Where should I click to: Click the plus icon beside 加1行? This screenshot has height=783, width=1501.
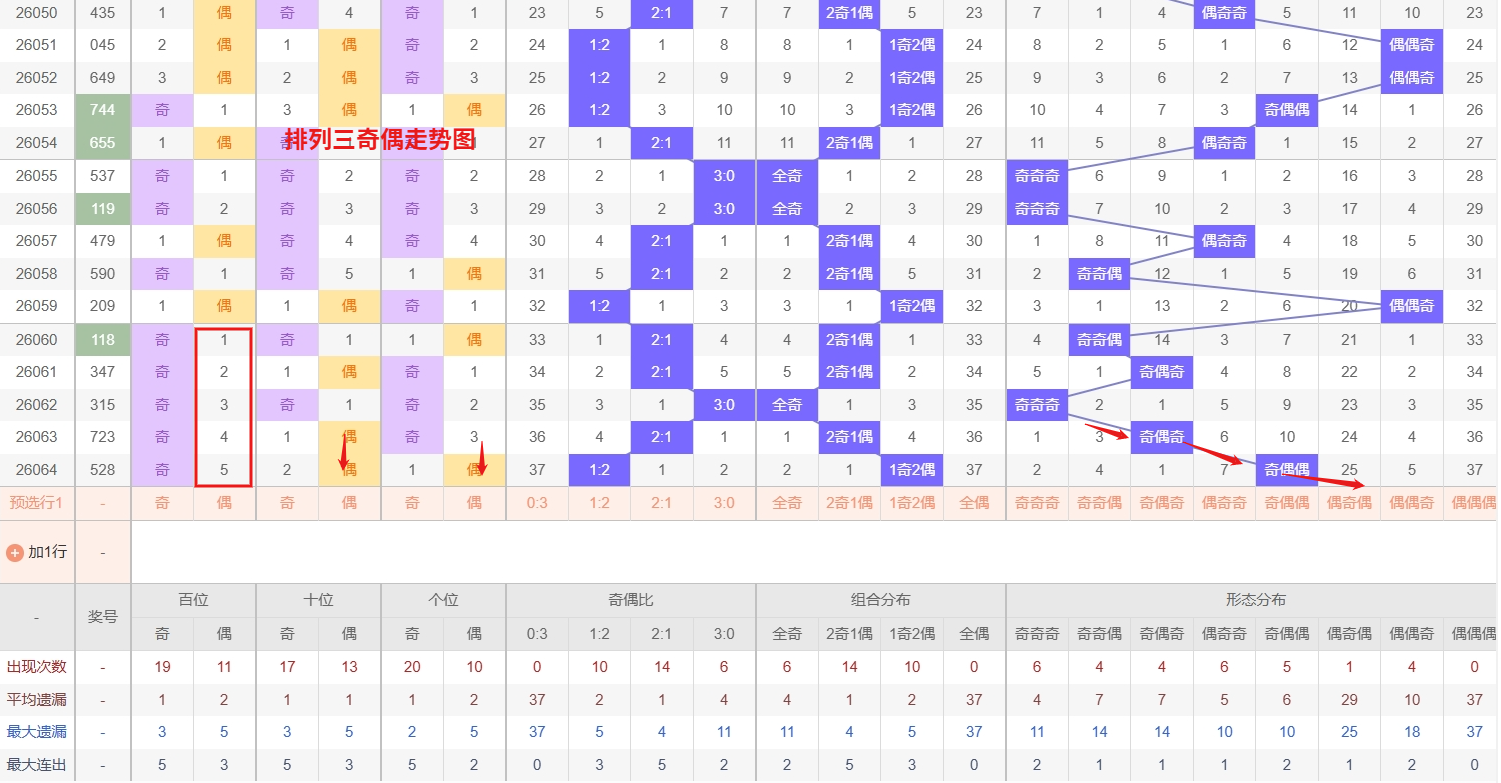click(15, 552)
